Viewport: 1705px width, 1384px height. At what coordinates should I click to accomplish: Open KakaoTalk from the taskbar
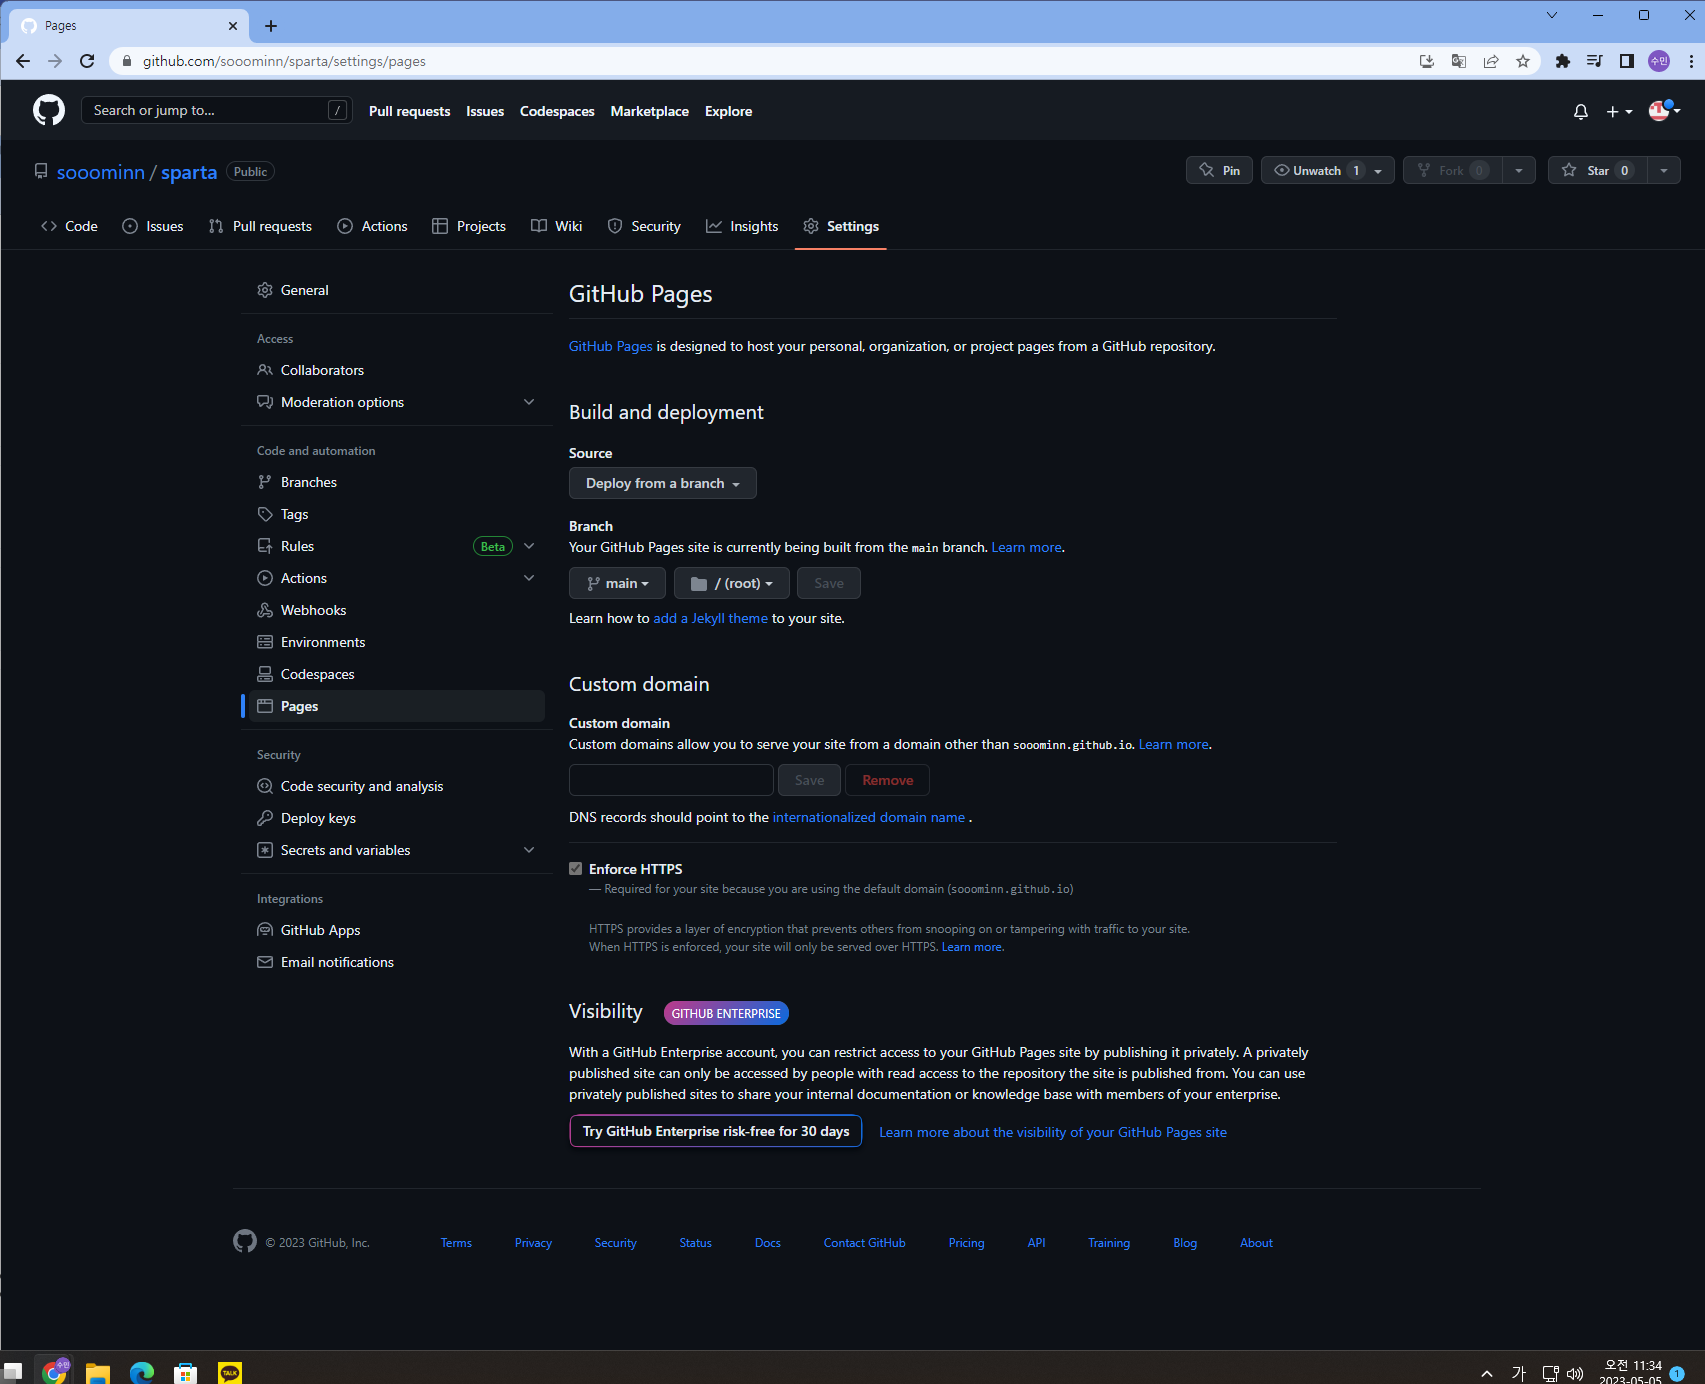230,1372
